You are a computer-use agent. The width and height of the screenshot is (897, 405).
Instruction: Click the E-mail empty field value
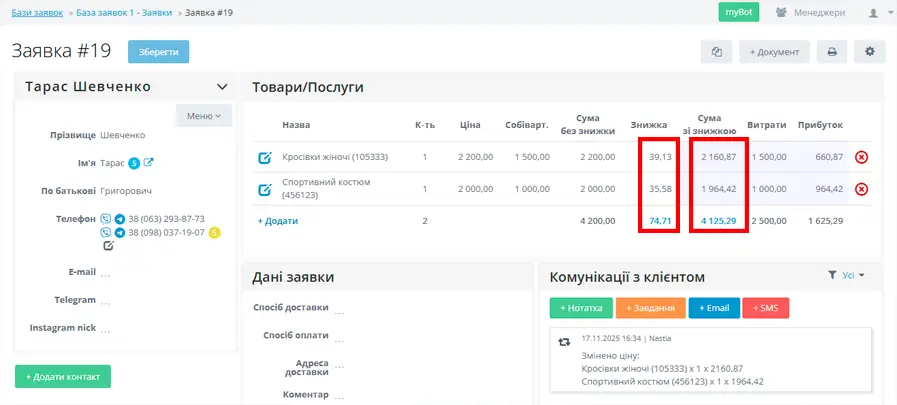click(x=106, y=272)
